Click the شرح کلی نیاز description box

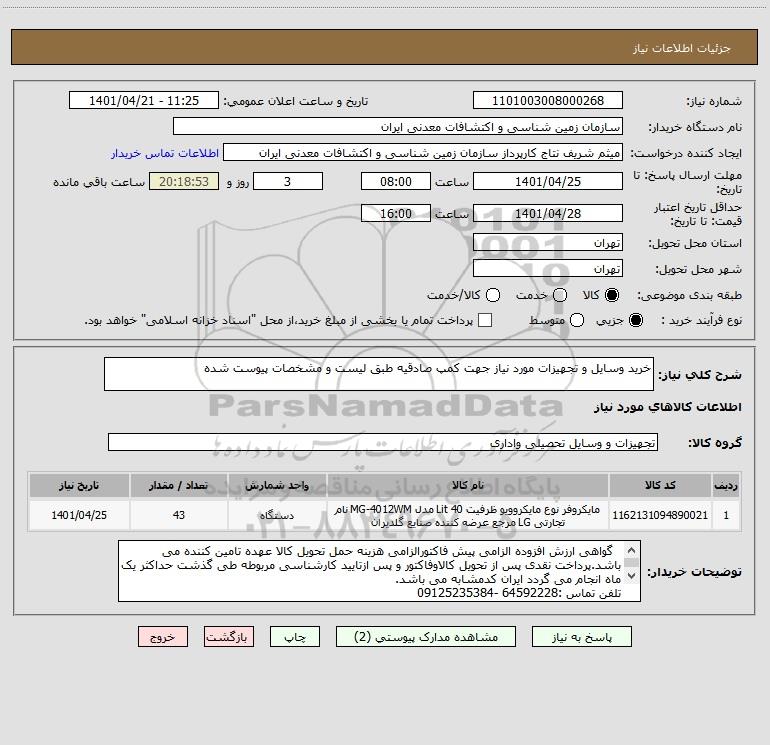pyautogui.click(x=379, y=374)
